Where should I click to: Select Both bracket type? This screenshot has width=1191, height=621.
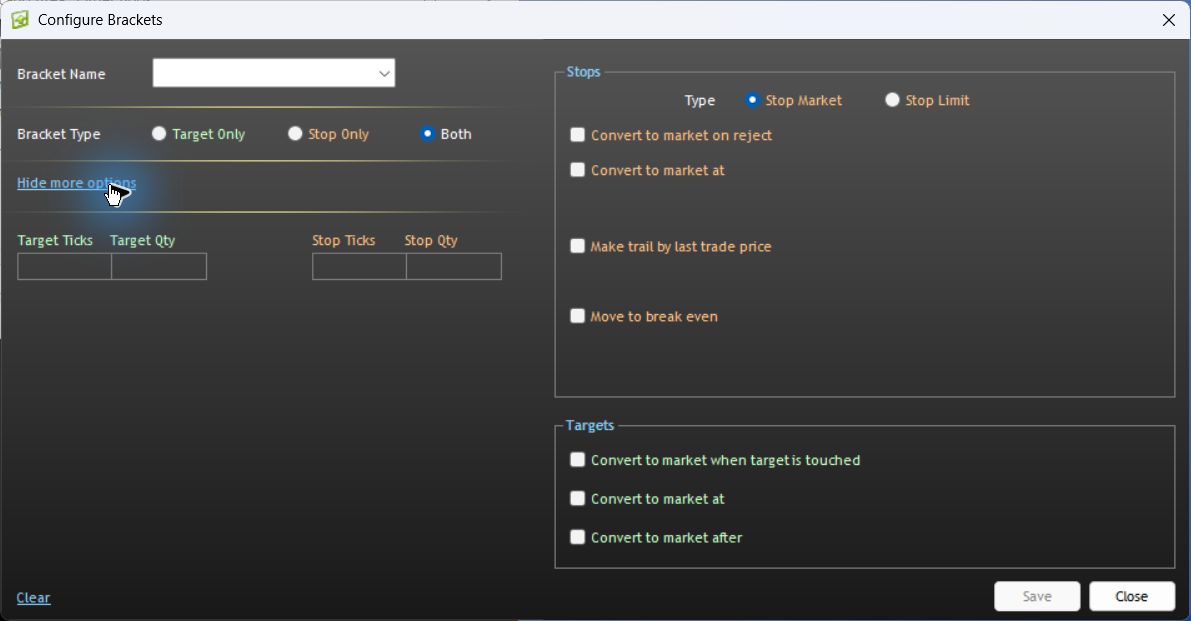point(428,134)
